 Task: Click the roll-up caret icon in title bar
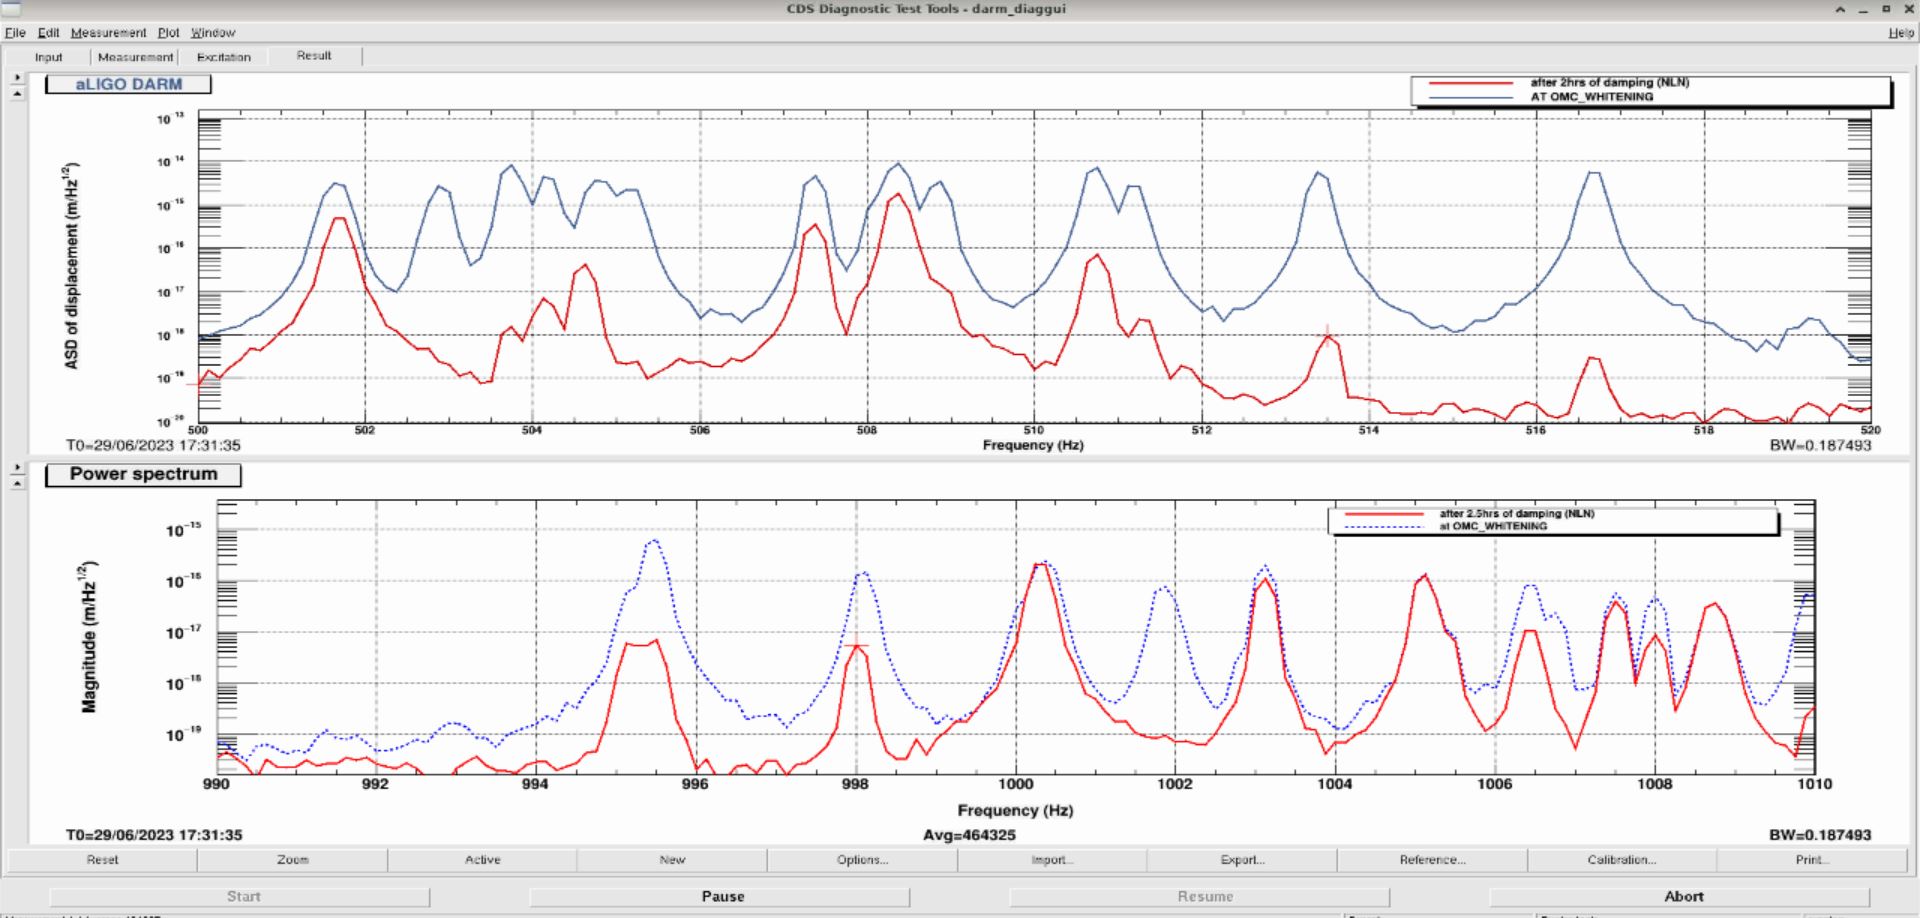point(1840,9)
